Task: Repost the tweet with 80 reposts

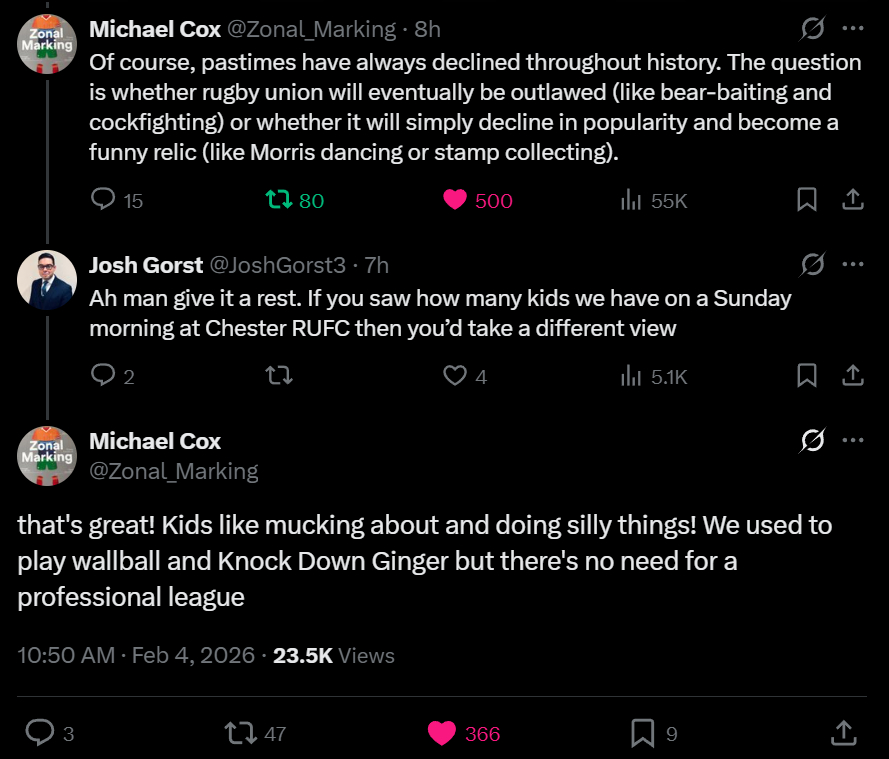Action: (279, 200)
